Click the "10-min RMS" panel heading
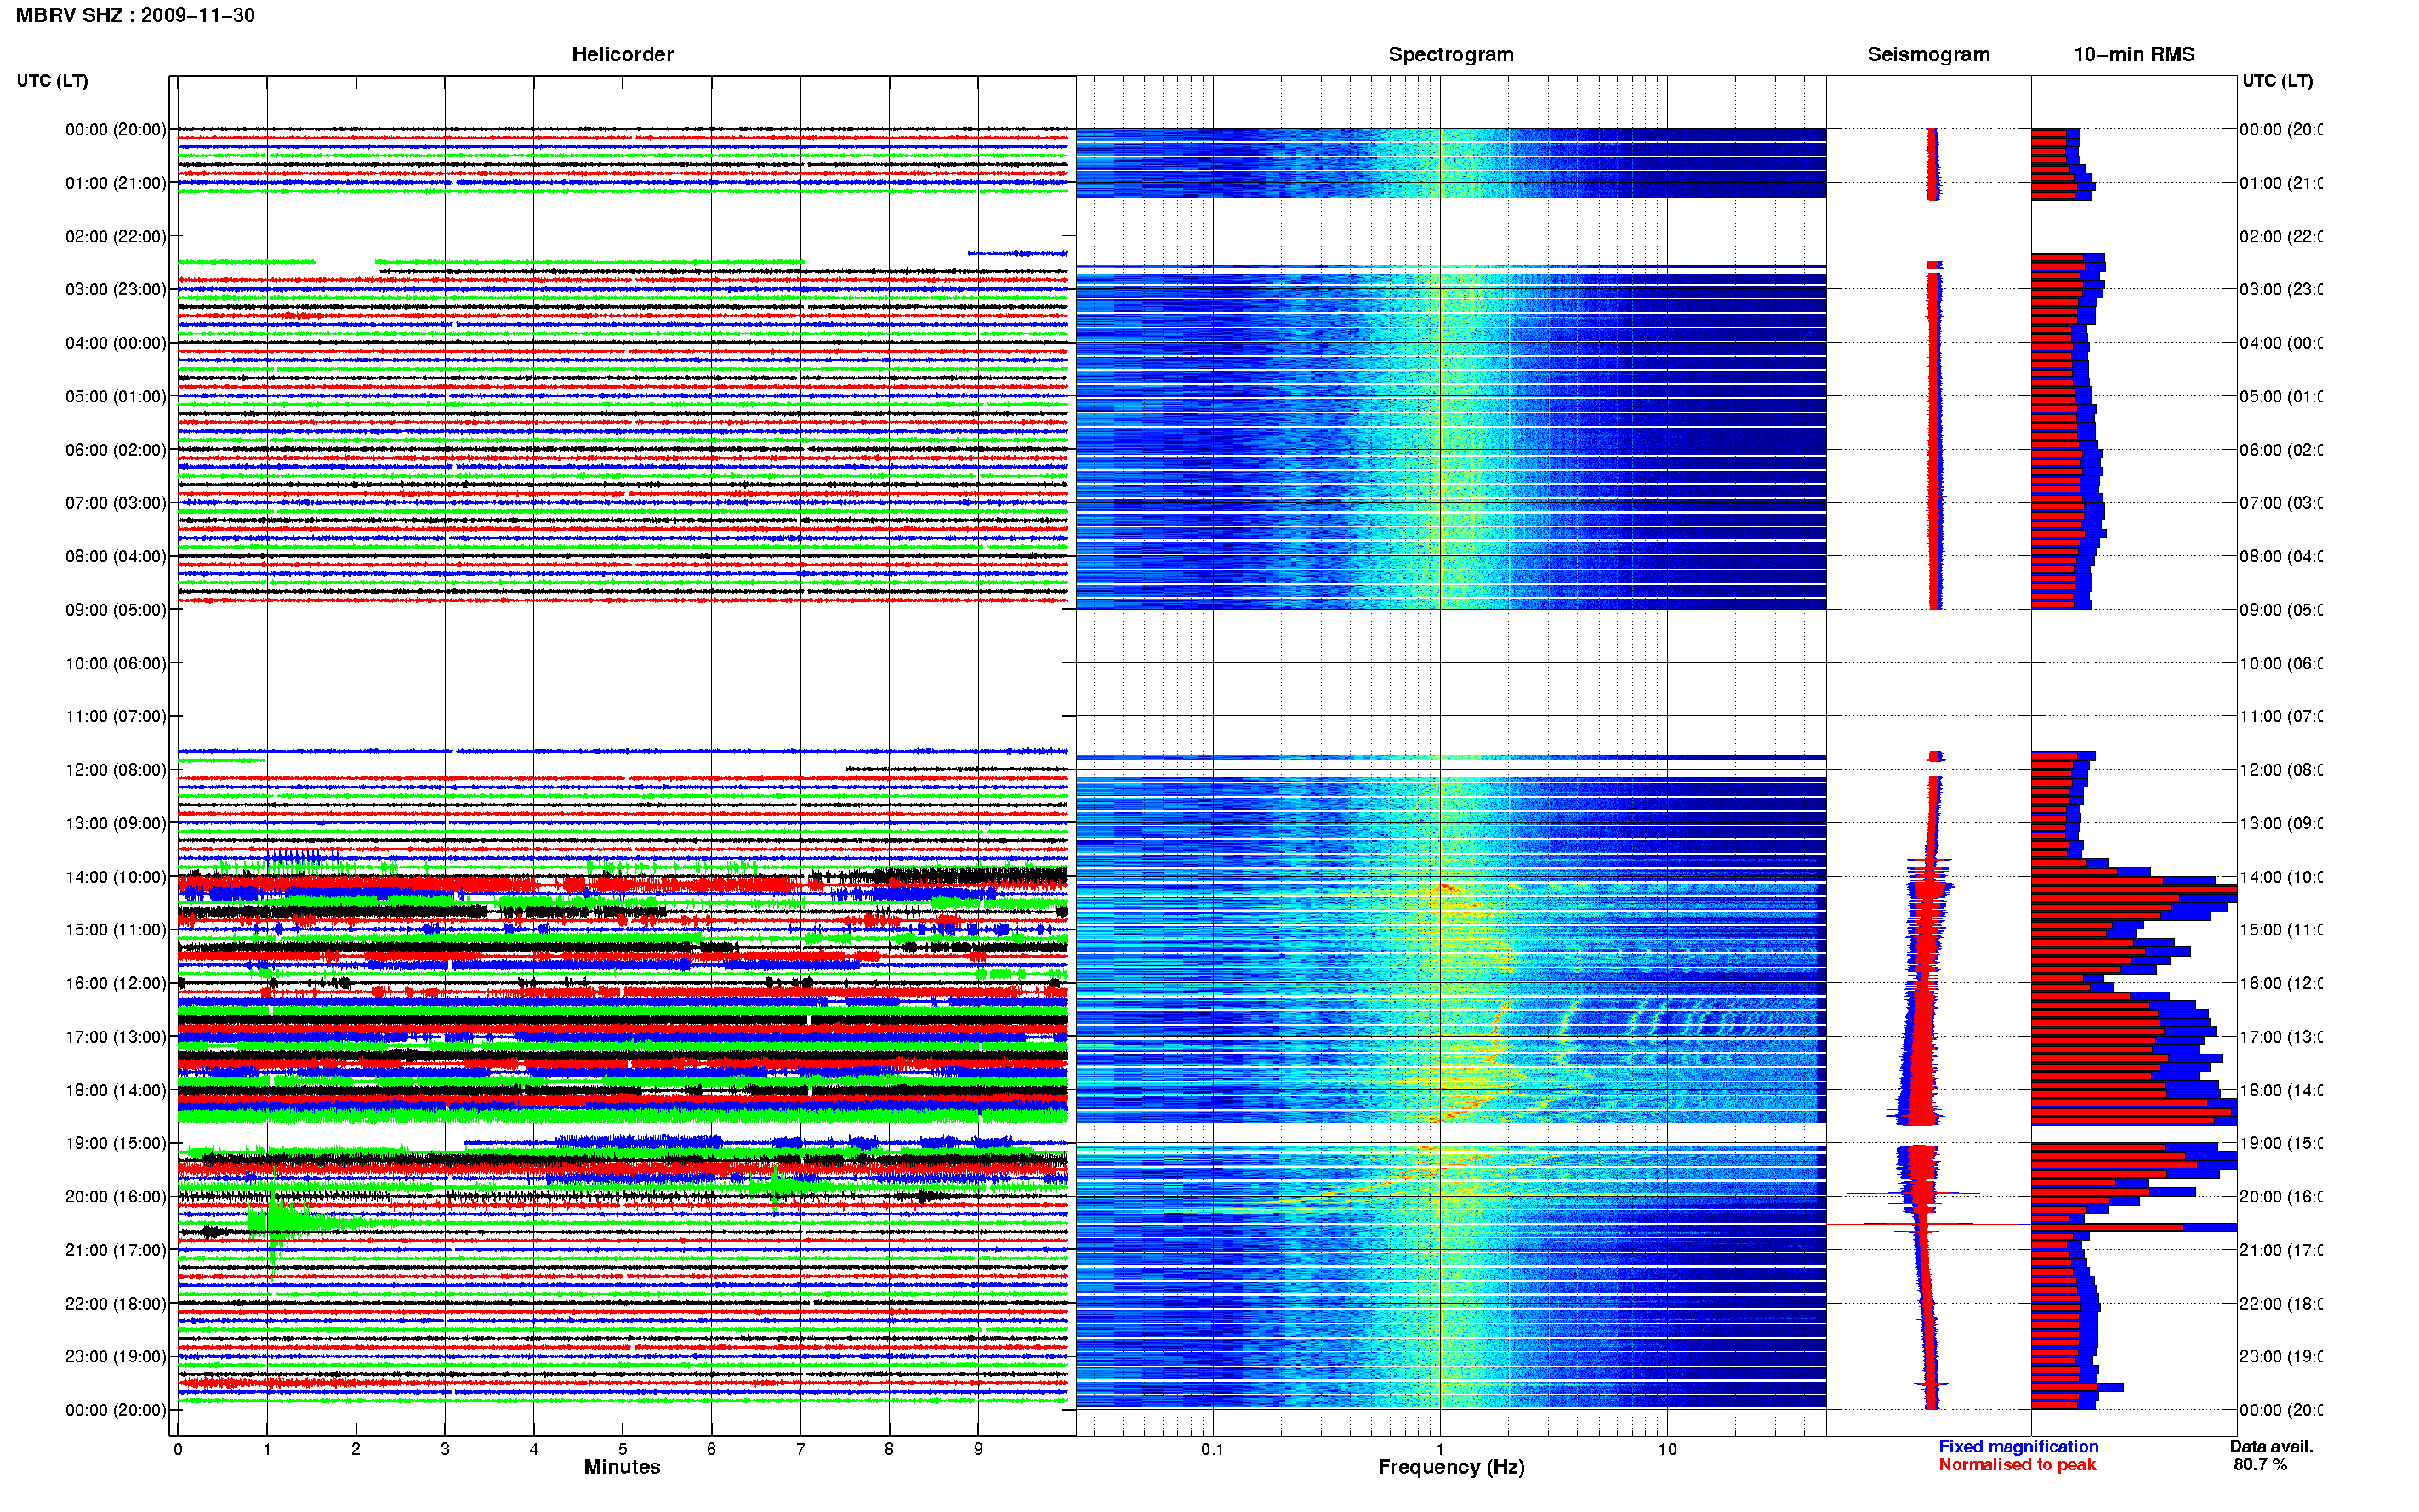Viewport: 2419px width, 1512px height. click(2133, 54)
